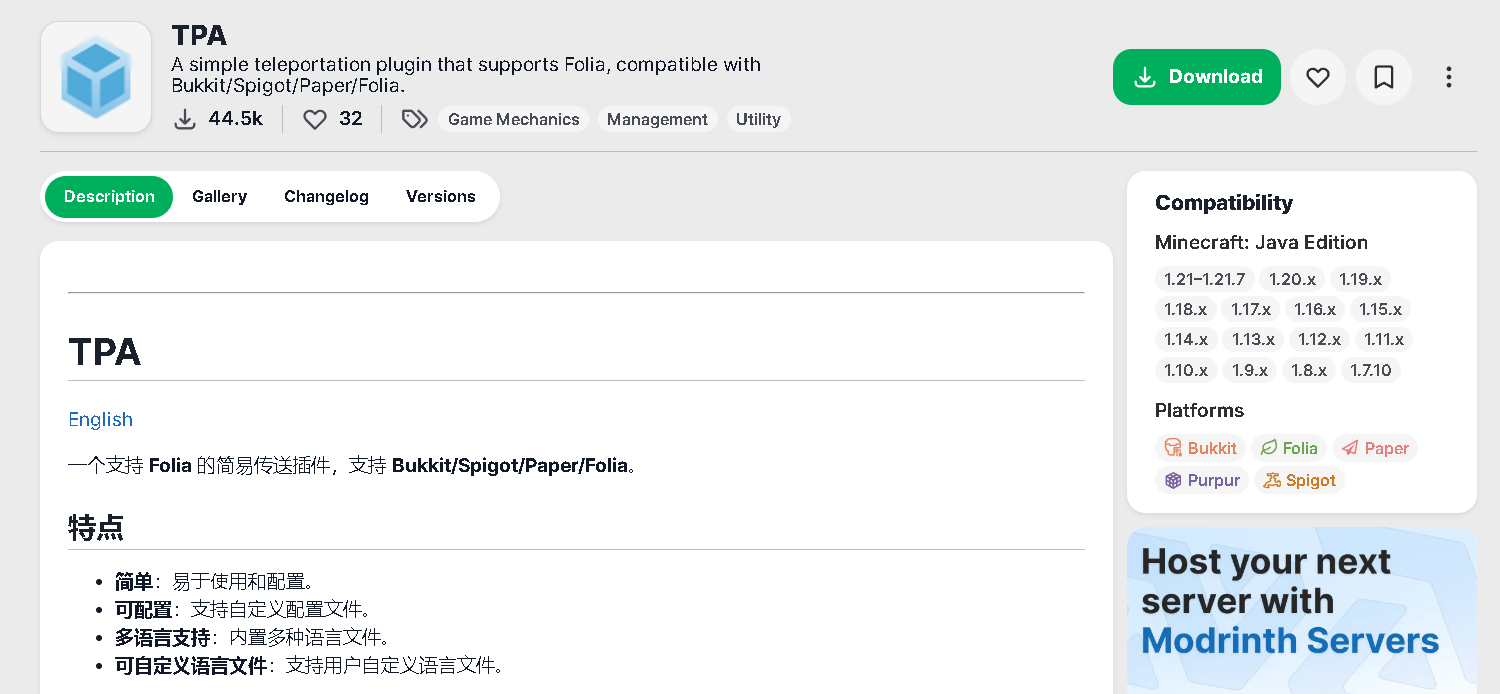Click the Bukkit platform icon tag
Viewport: 1500px width, 694px height.
click(1200, 448)
